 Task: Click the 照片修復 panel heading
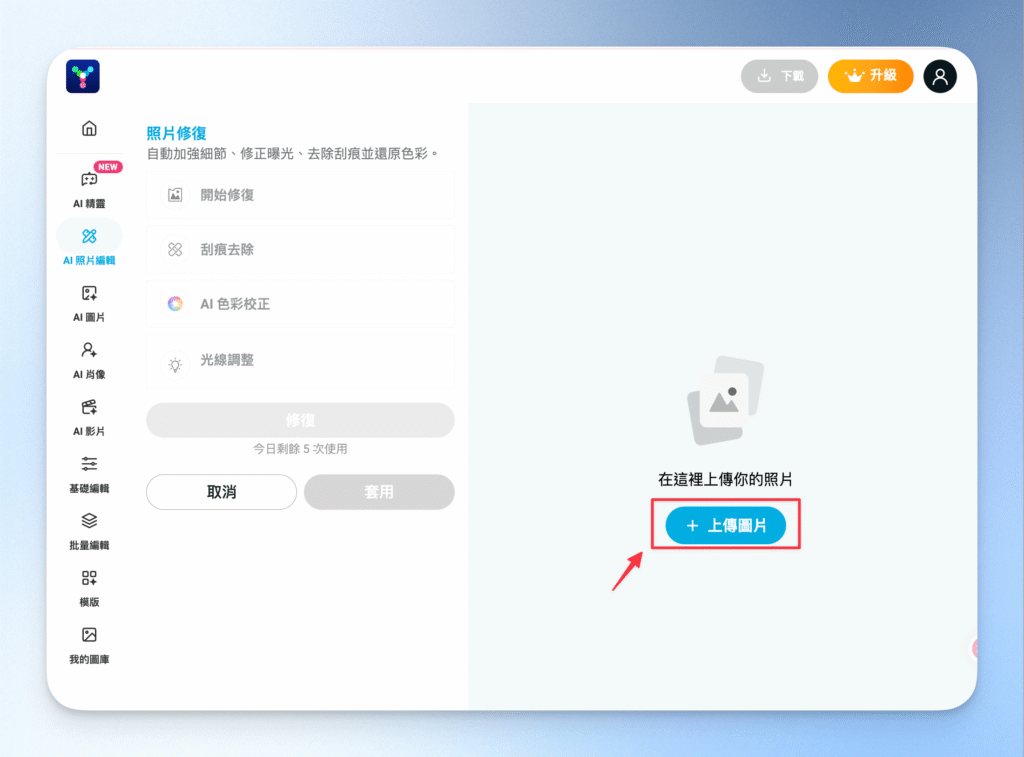(x=176, y=133)
